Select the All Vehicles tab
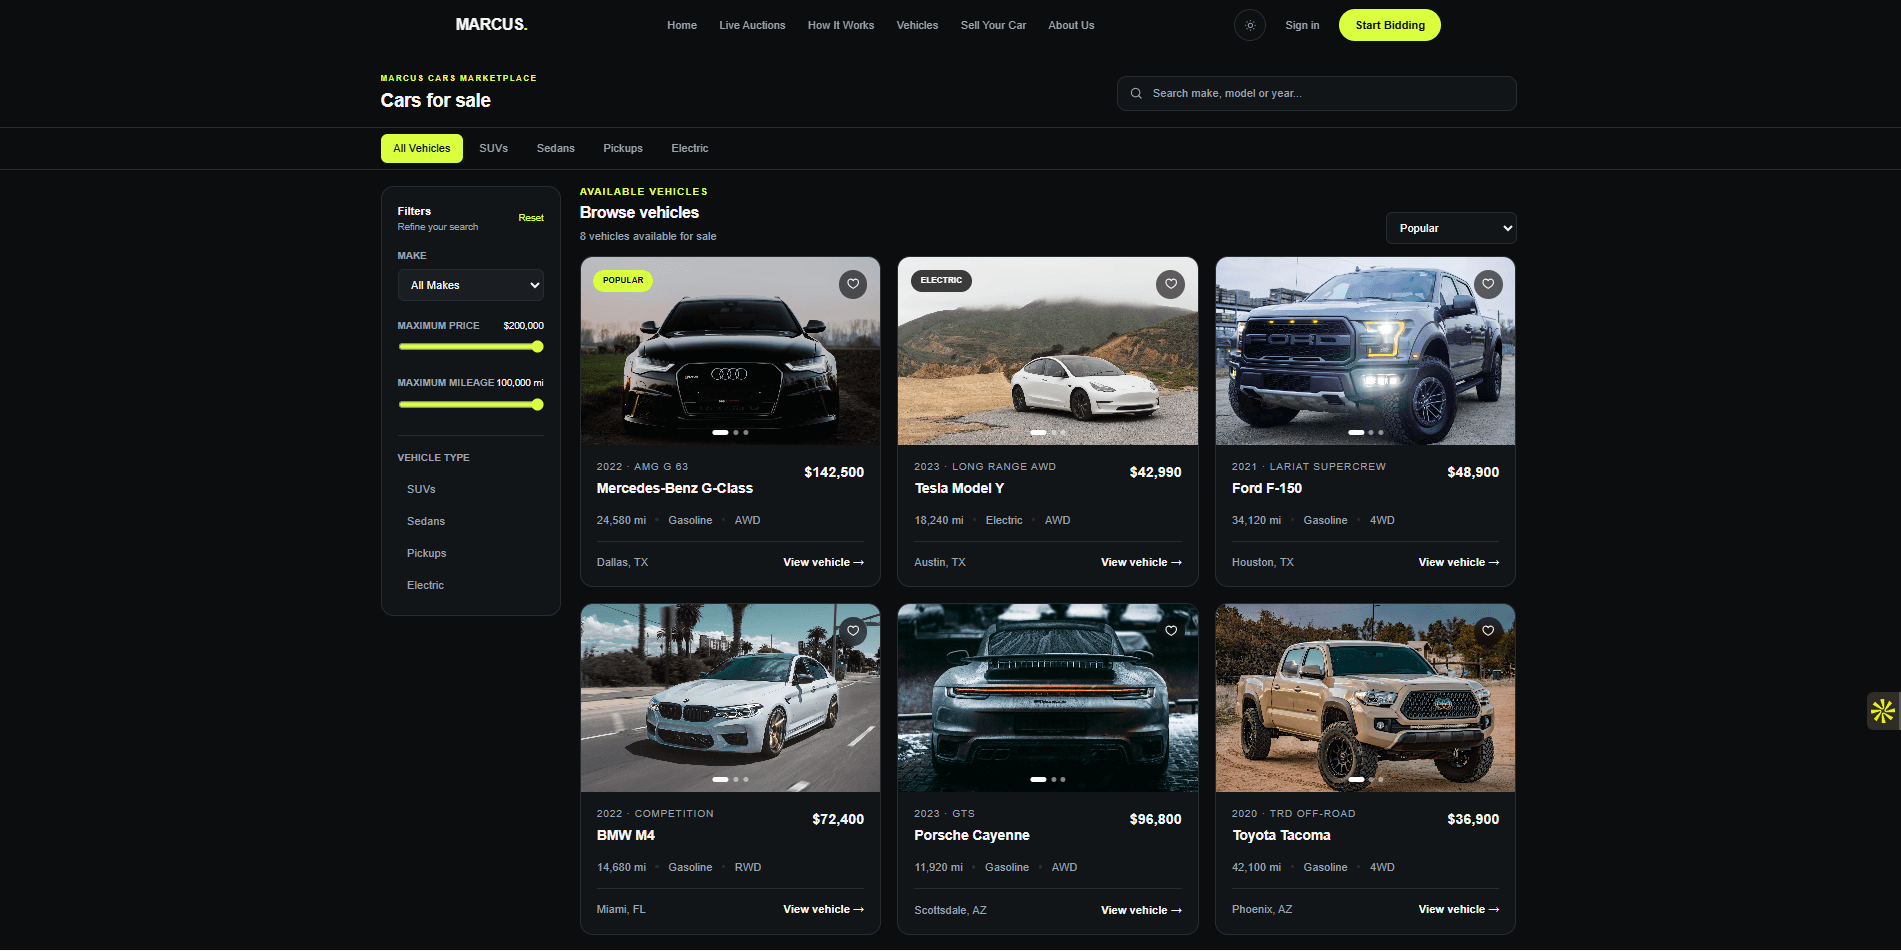Screen dimensions: 1901x951 click(422, 148)
